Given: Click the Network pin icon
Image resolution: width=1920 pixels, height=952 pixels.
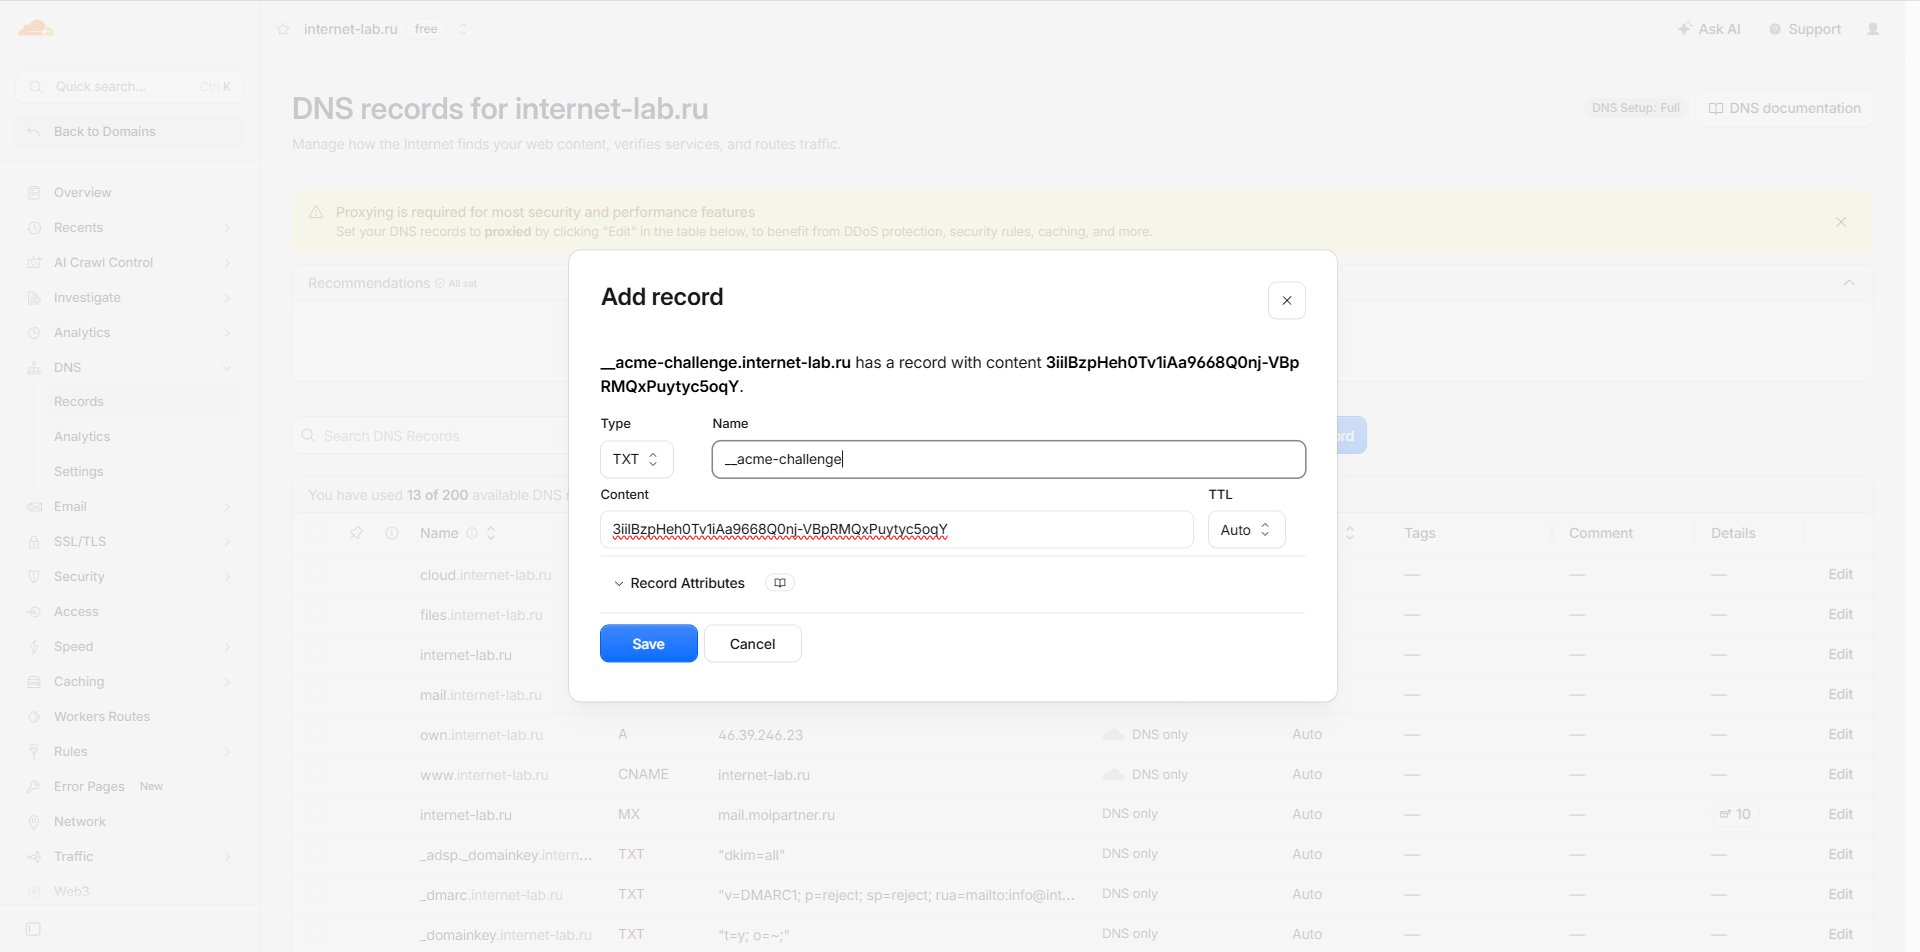Looking at the screenshot, I should tap(34, 822).
